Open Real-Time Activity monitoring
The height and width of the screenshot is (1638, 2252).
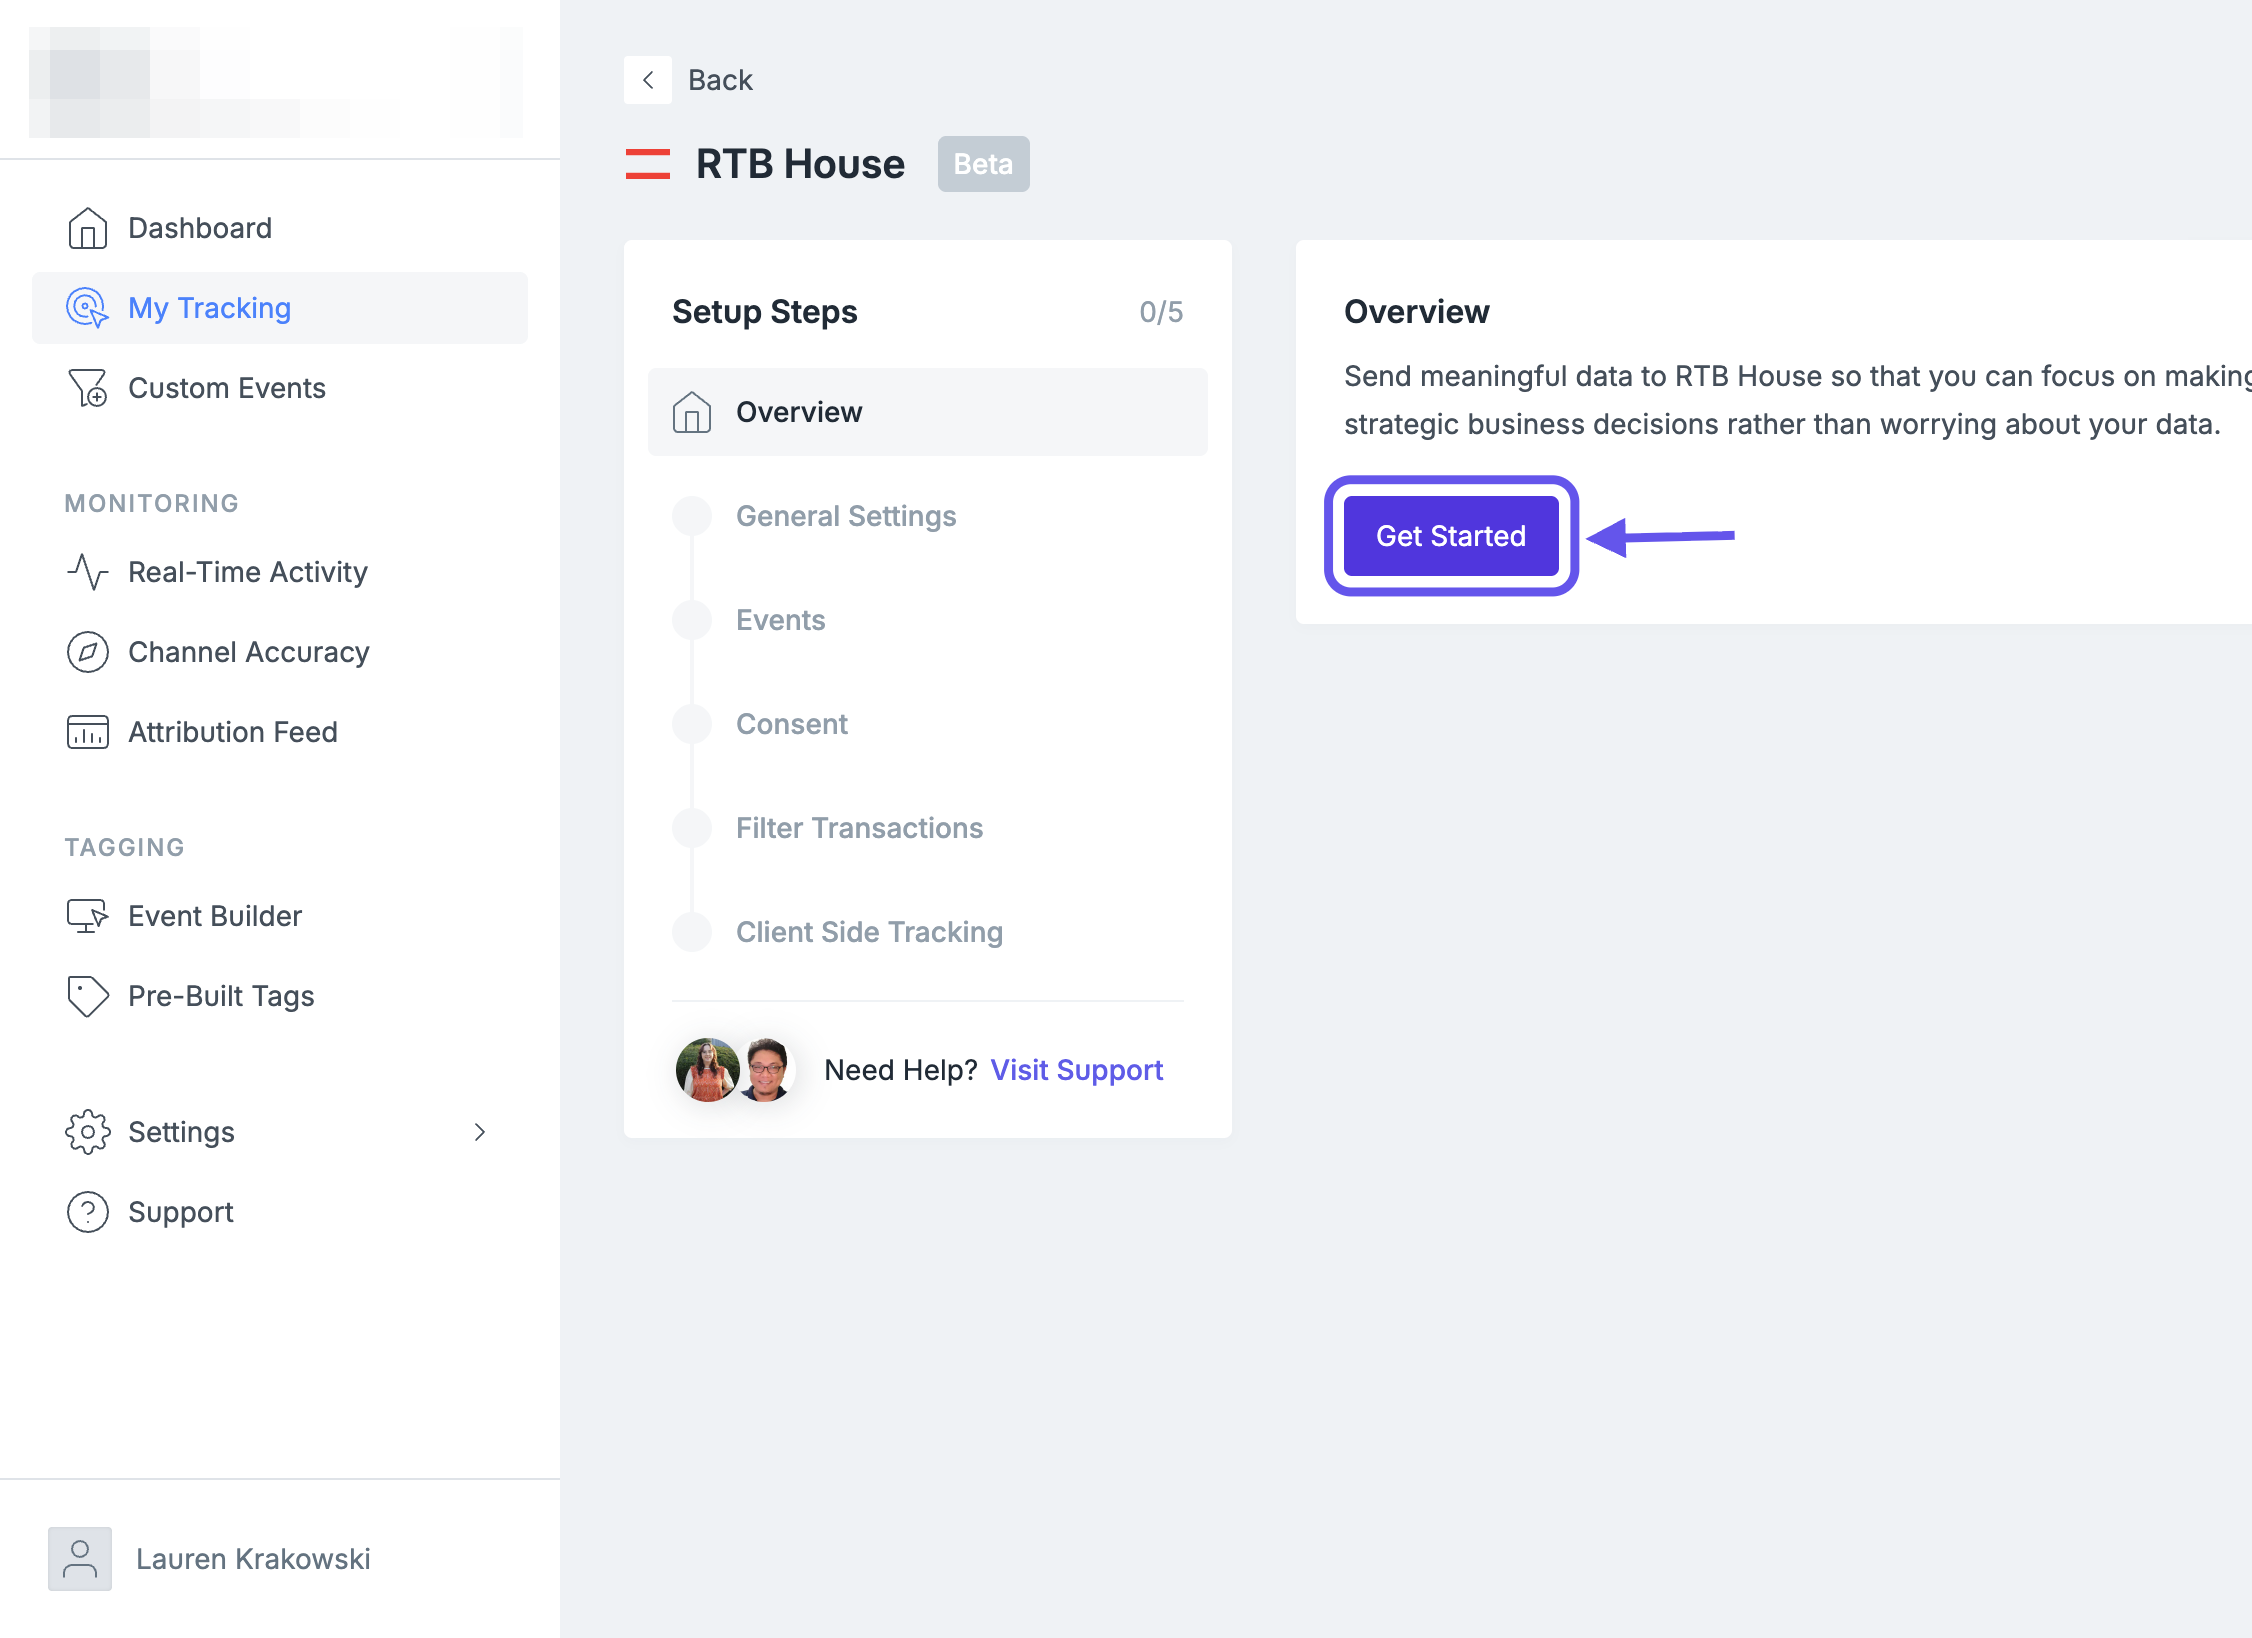coord(280,572)
